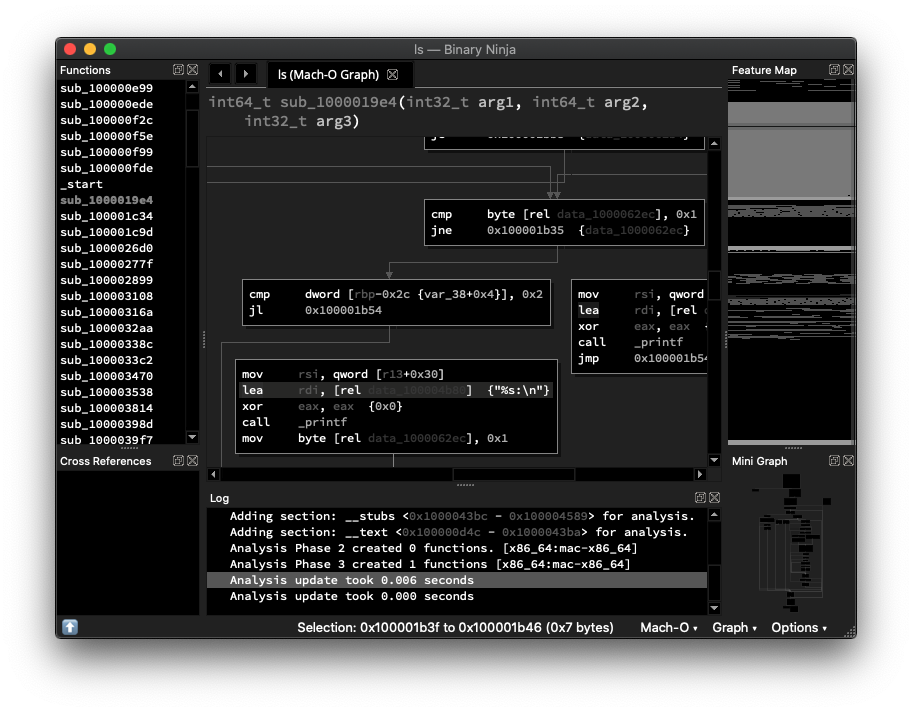Image resolution: width=912 pixels, height=712 pixels.
Task: Close the Cross References panel
Action: point(193,461)
